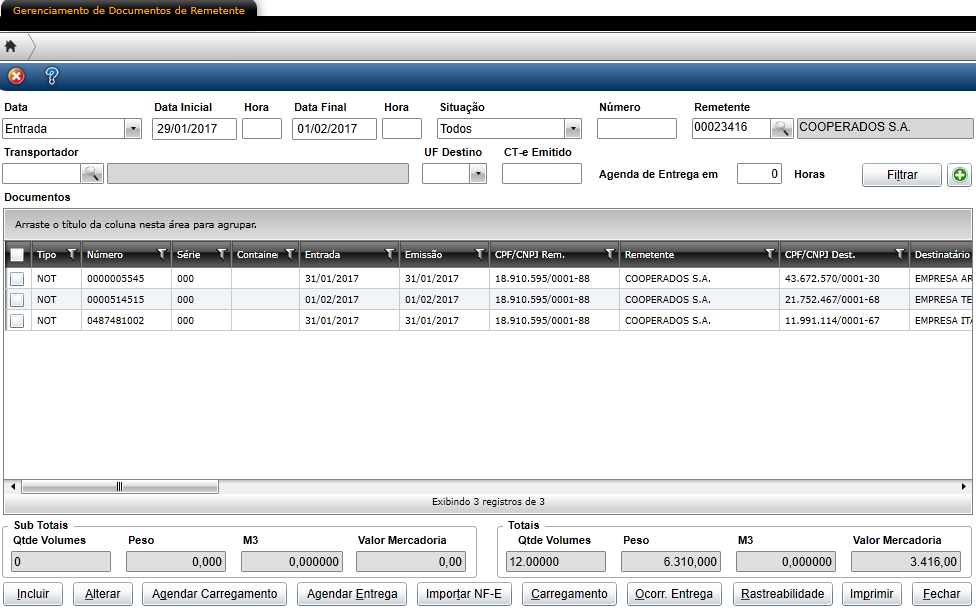The image size is (976, 610).
Task: Focus the Data Inicial field 29/01/2017
Action: [194, 129]
